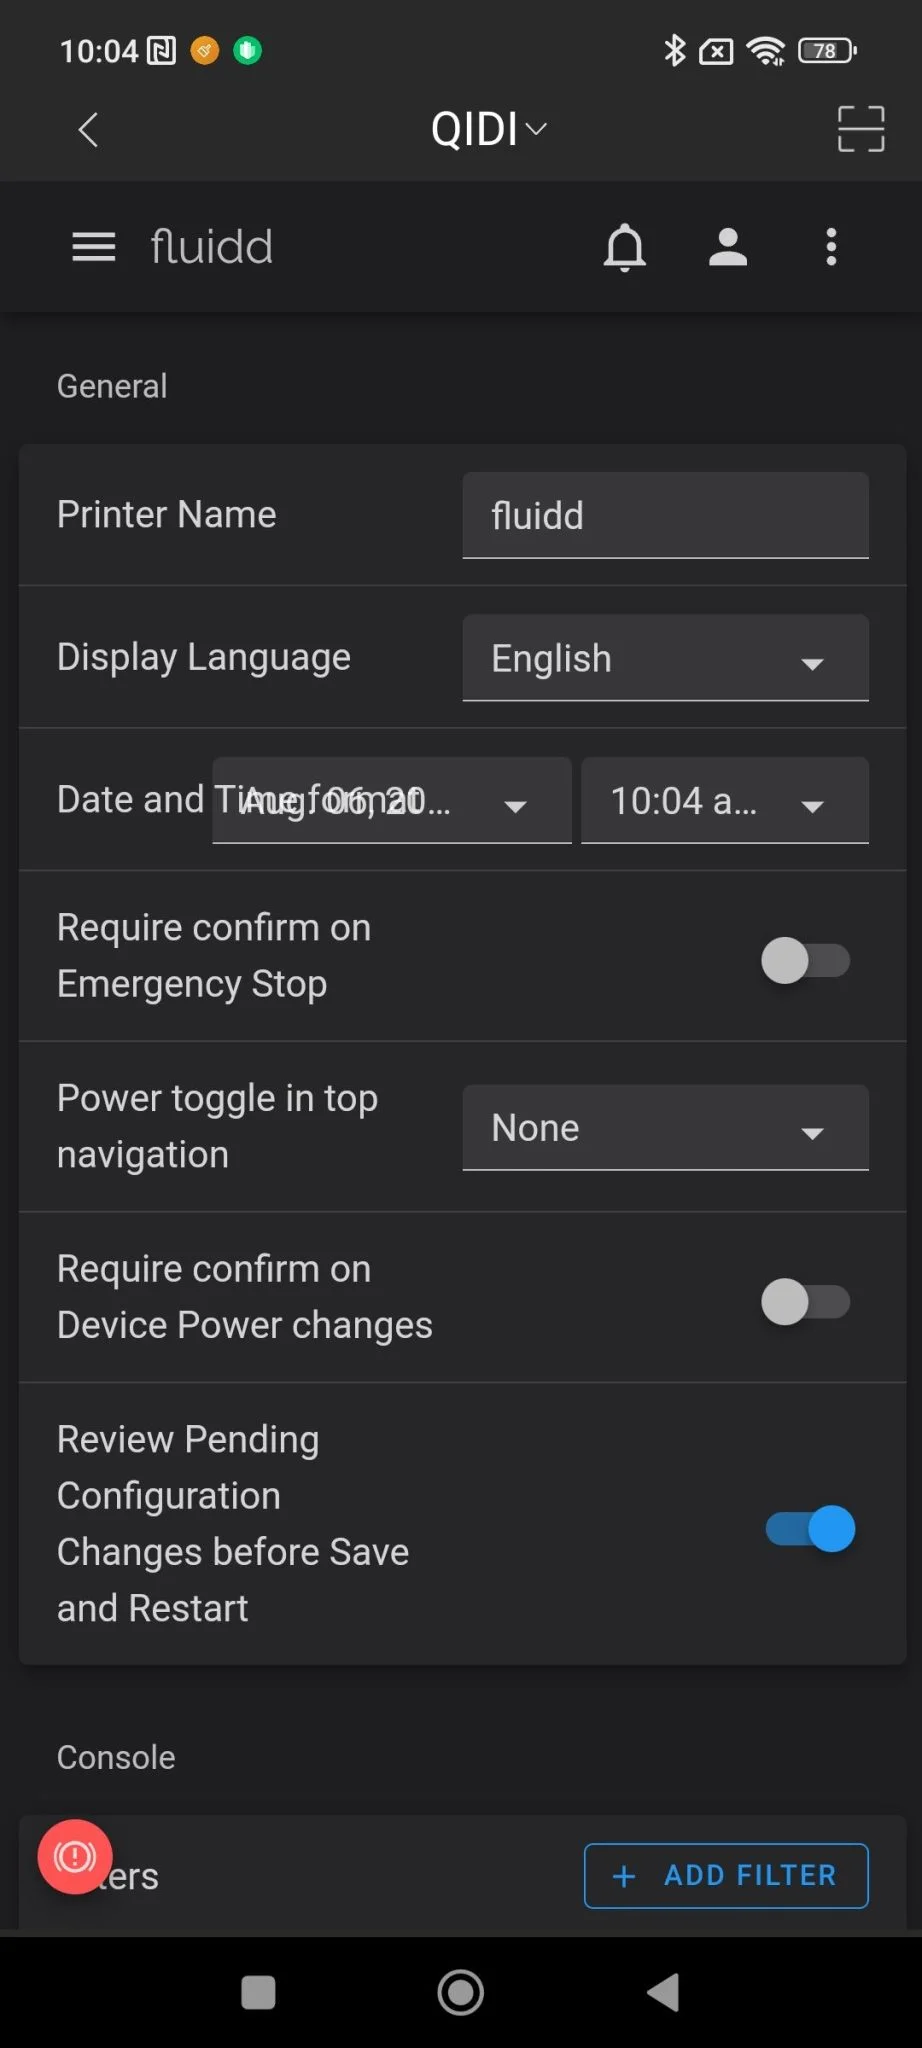Screen dimensions: 922x2048
Task: Click the Printer Name input field
Action: pyautogui.click(x=665, y=516)
